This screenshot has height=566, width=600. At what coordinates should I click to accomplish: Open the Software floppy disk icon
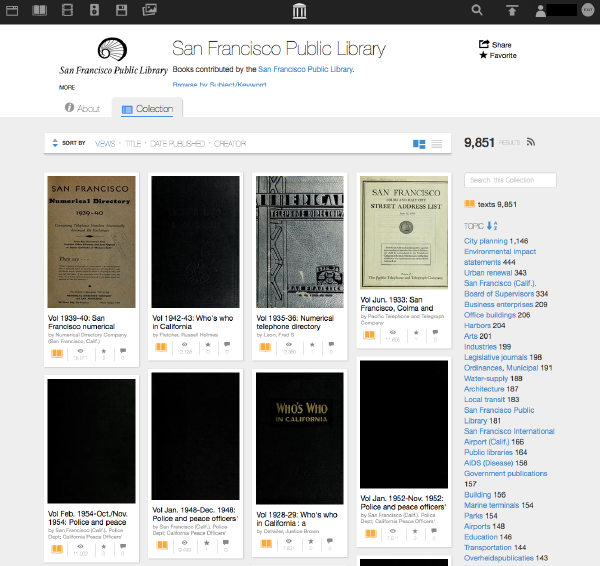coord(121,11)
